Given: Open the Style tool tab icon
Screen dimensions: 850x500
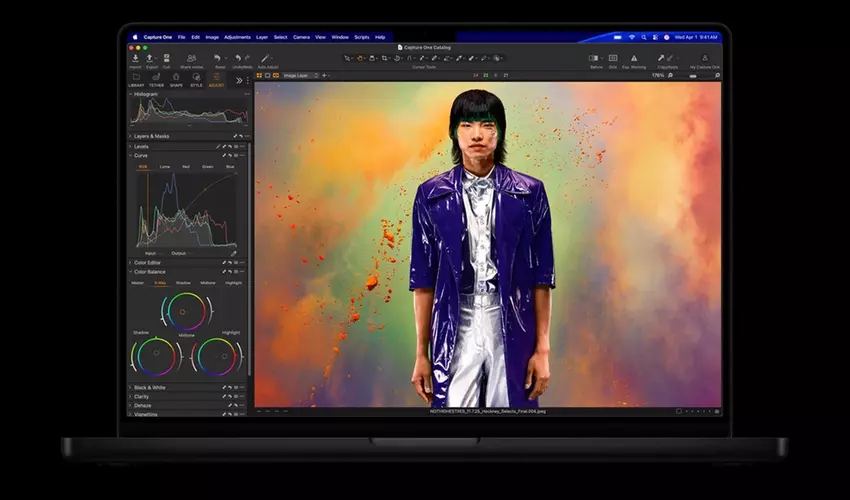Looking at the screenshot, I should click(196, 78).
